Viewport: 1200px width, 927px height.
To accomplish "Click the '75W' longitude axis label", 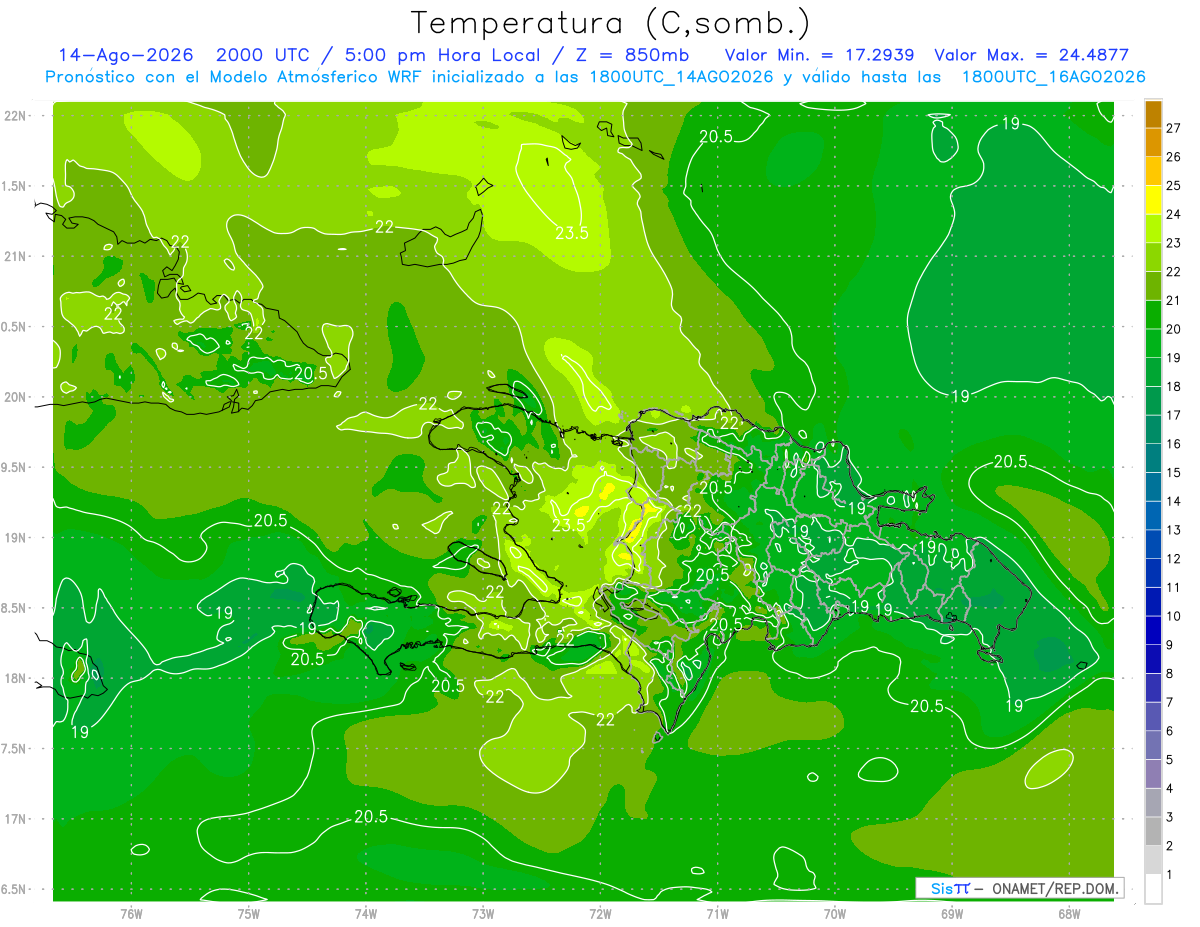I will tap(249, 913).
